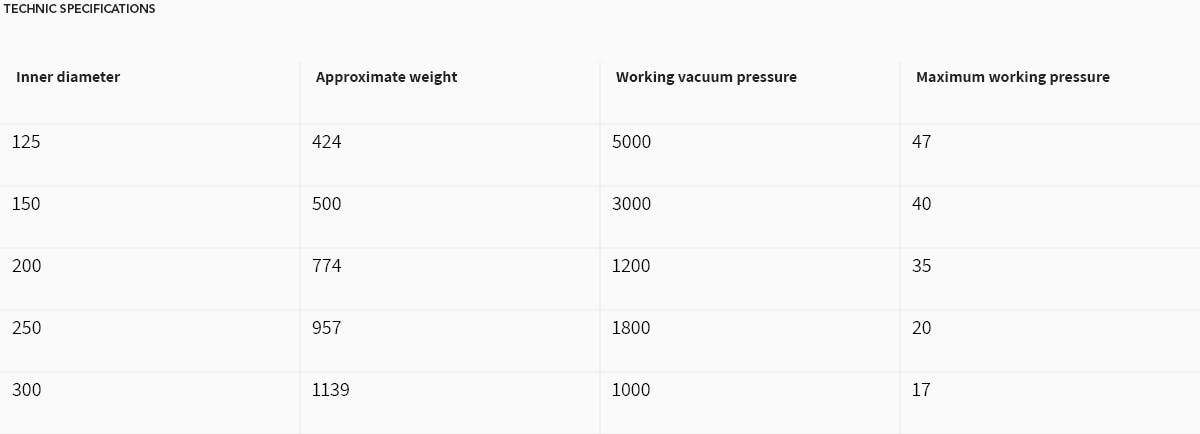The image size is (1200, 434).
Task: Select inner diameter value 300
Action: coord(26,390)
